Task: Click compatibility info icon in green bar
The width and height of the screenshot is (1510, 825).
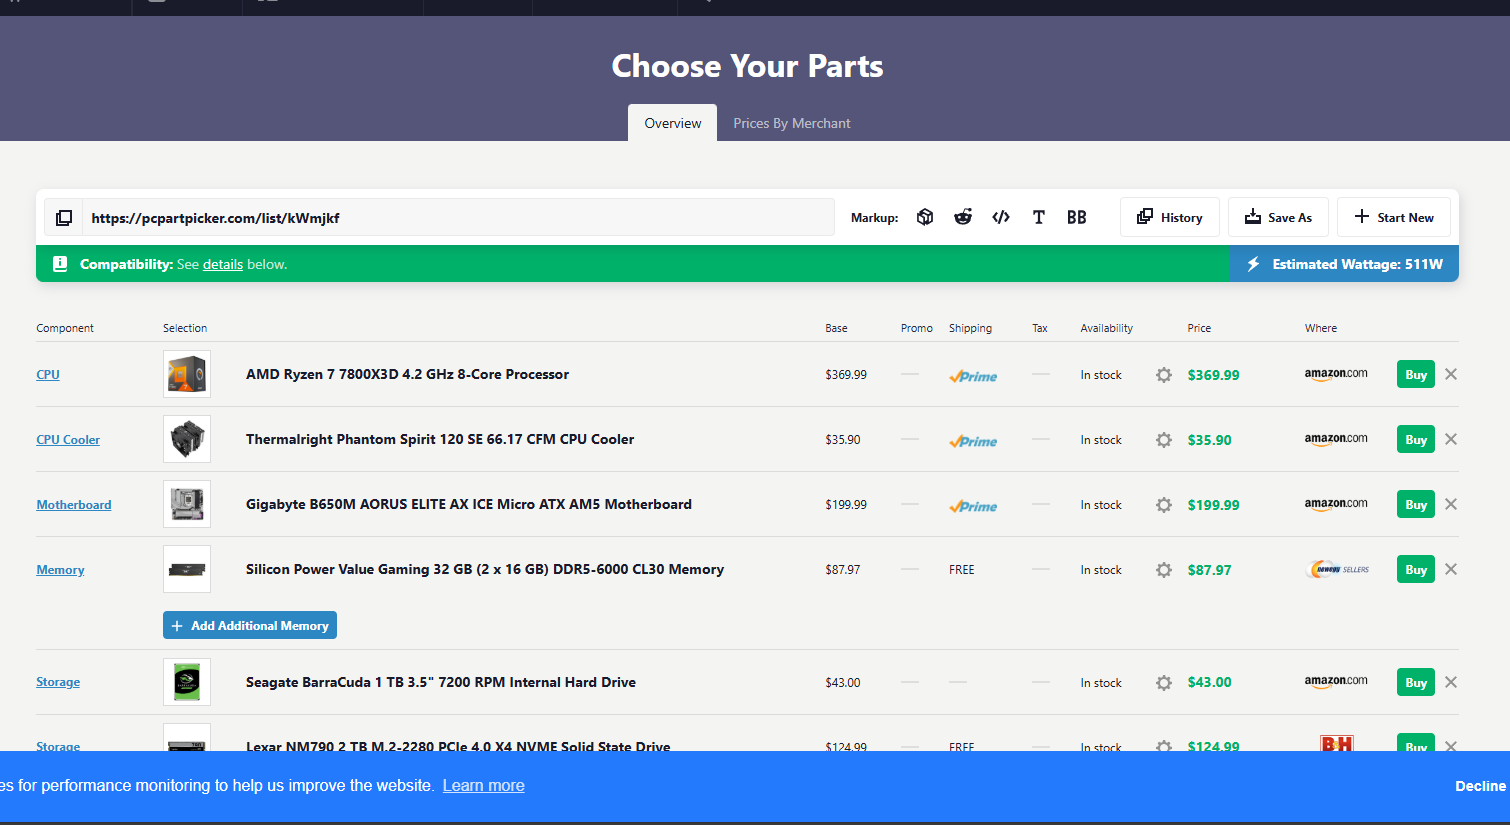Action: pyautogui.click(x=60, y=264)
